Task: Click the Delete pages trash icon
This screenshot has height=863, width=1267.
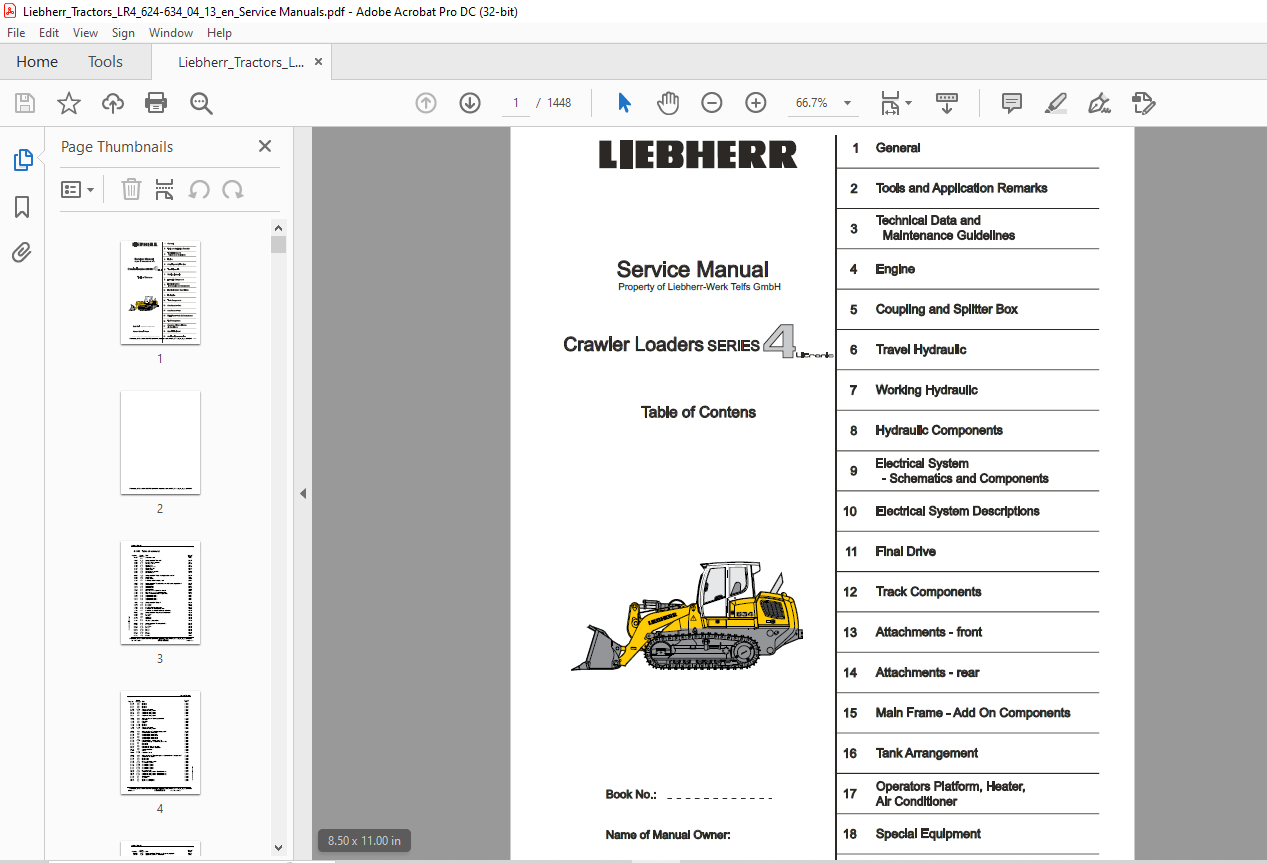Action: click(x=131, y=189)
